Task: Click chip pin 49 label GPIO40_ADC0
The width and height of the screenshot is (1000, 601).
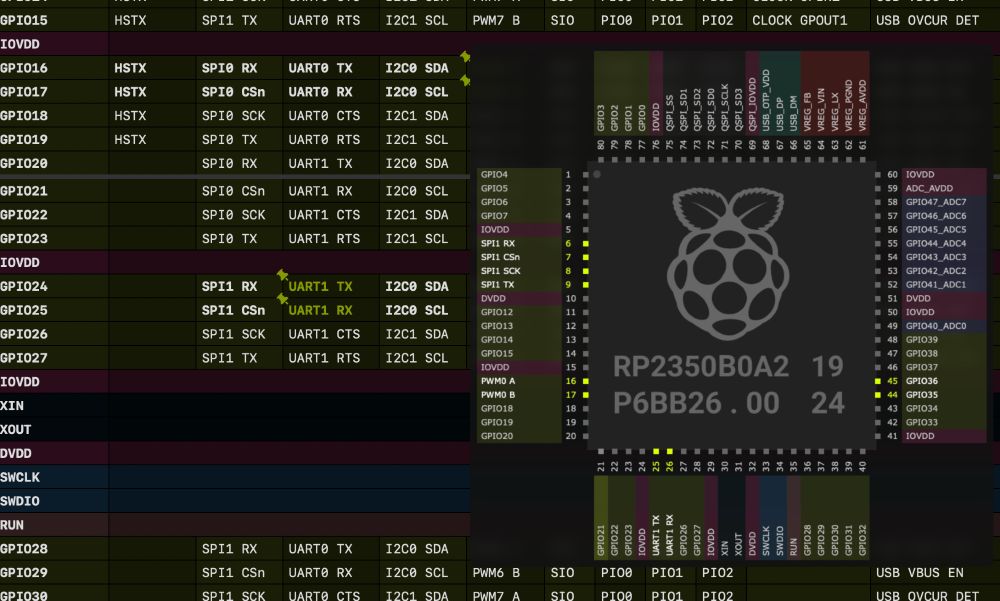Action: click(x=936, y=326)
